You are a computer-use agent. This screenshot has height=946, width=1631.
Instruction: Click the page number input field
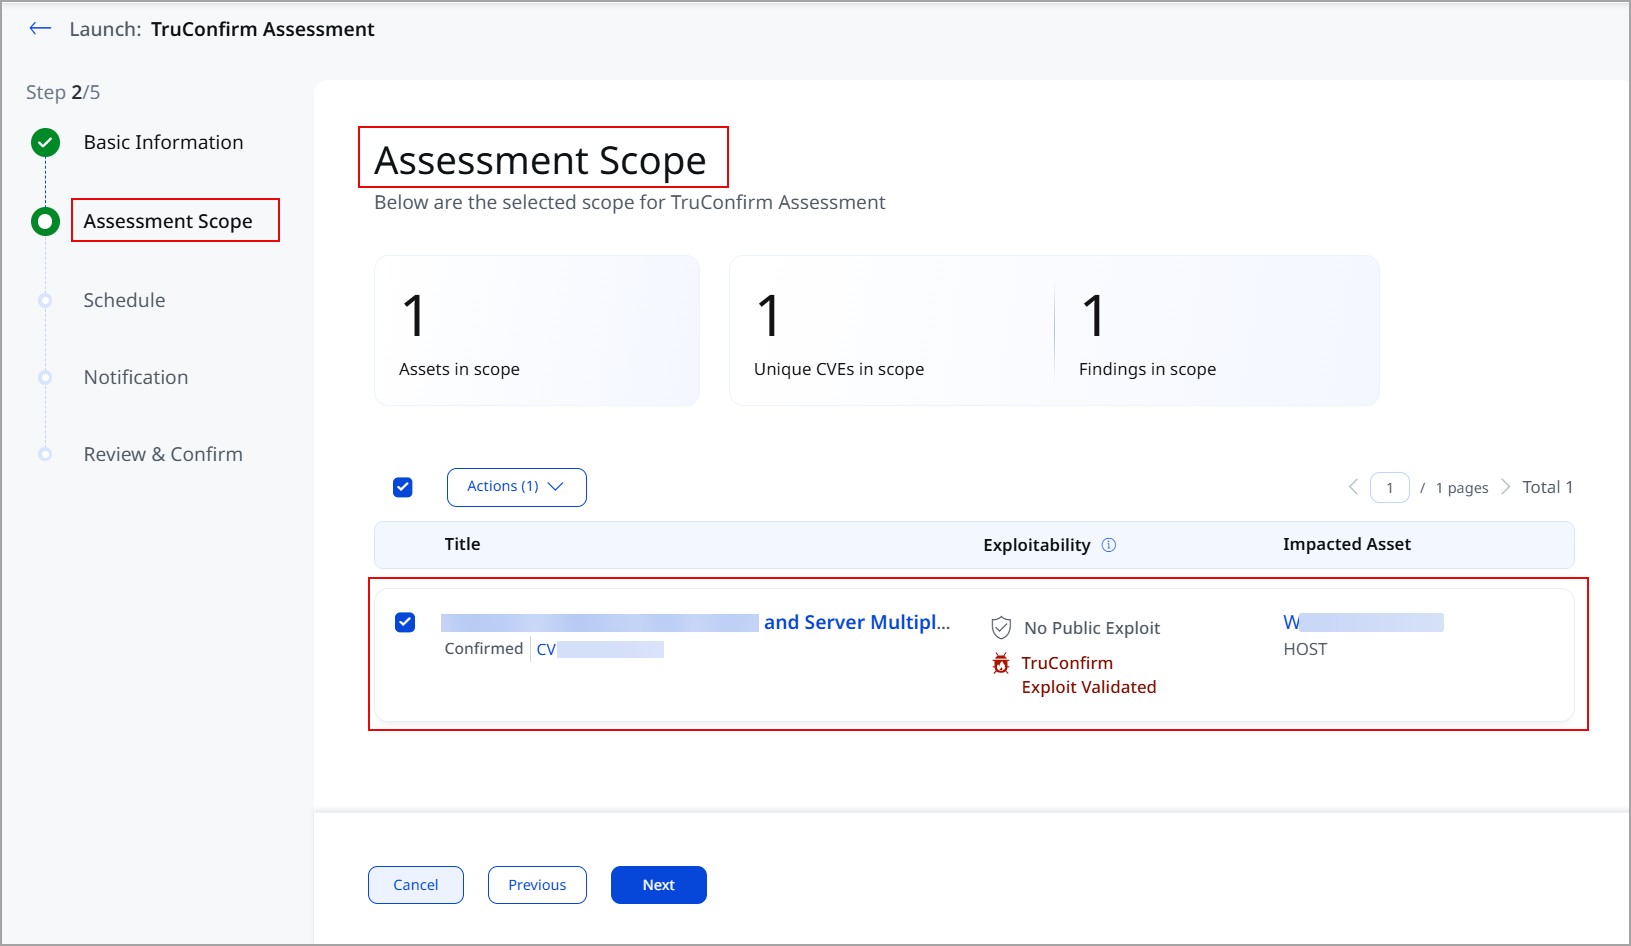point(1390,487)
